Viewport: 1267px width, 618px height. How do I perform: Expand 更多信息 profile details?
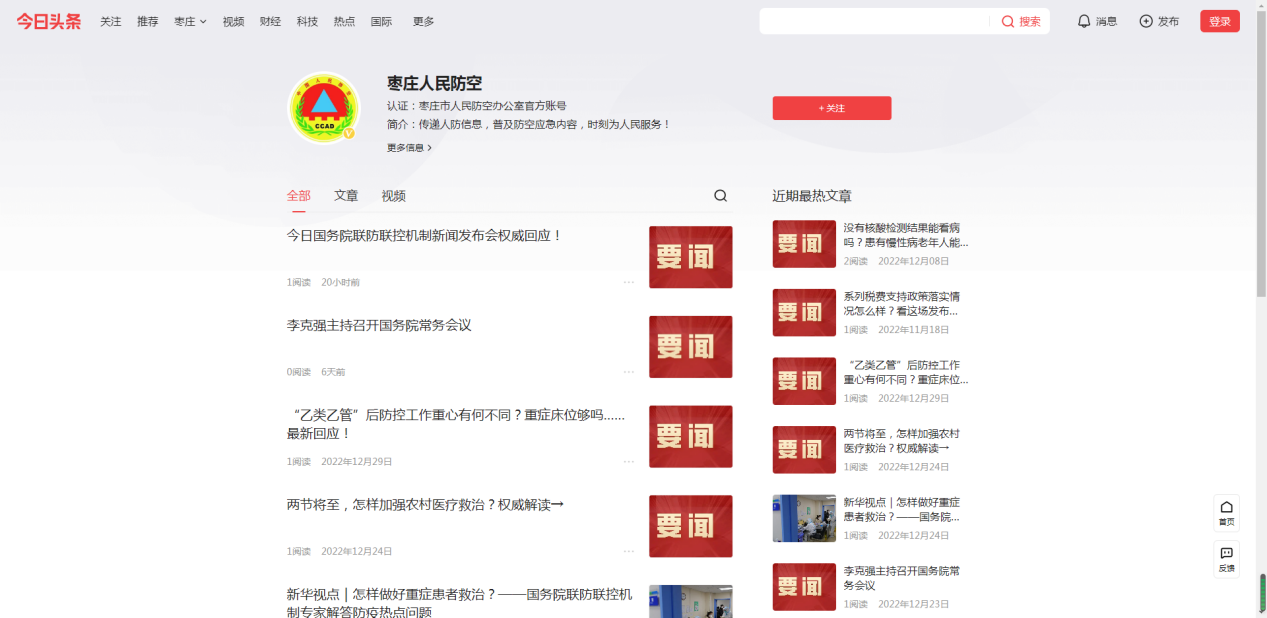point(410,147)
